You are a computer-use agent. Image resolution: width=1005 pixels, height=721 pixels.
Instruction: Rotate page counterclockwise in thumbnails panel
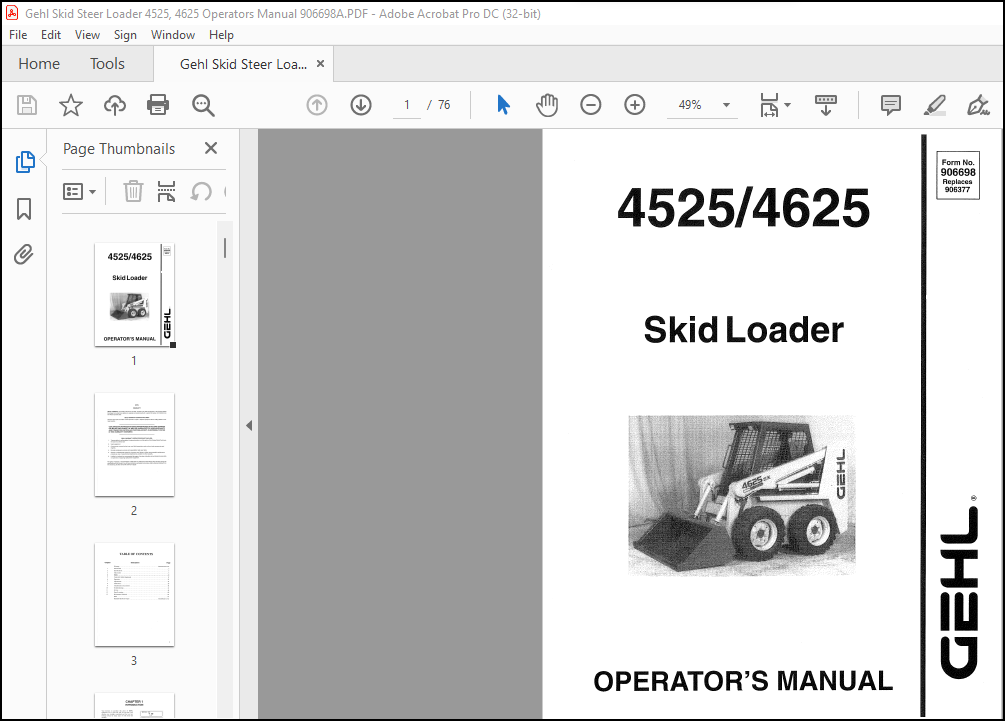(201, 191)
